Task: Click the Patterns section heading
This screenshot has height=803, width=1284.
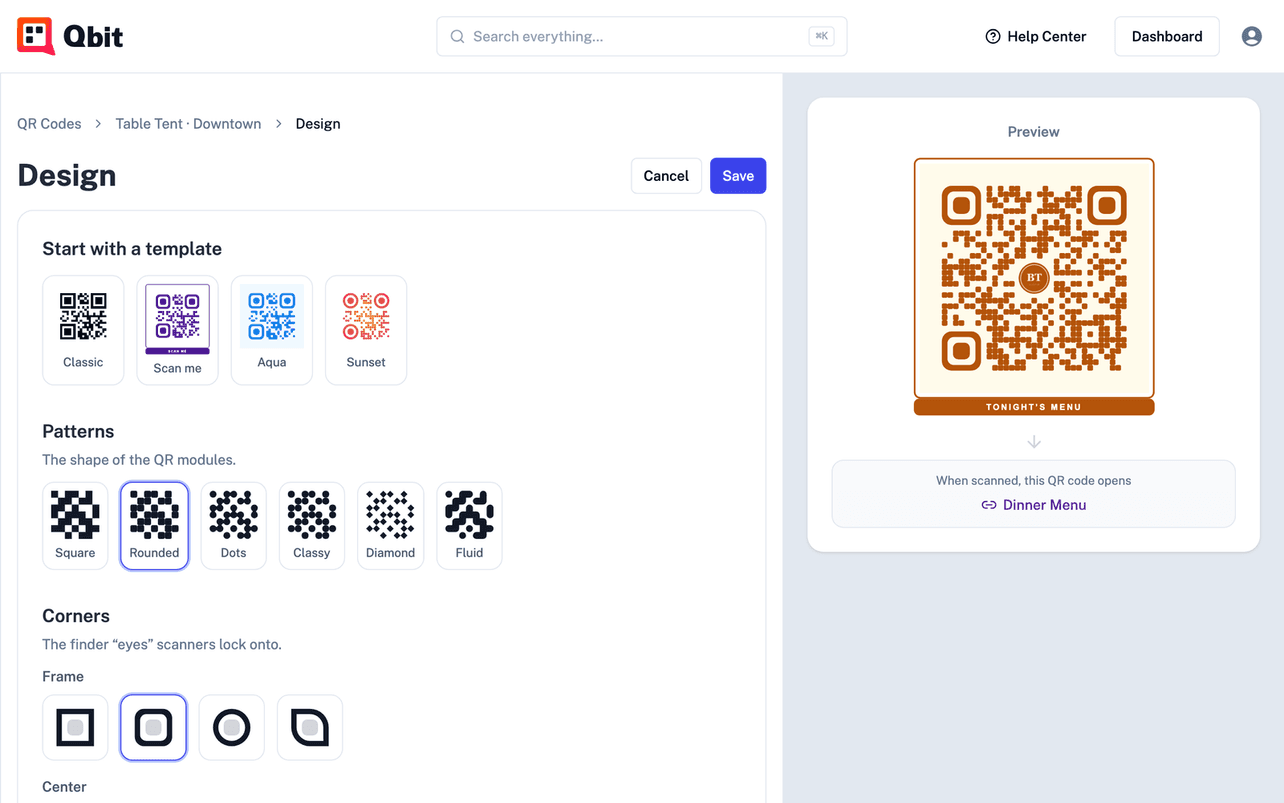Action: [78, 432]
